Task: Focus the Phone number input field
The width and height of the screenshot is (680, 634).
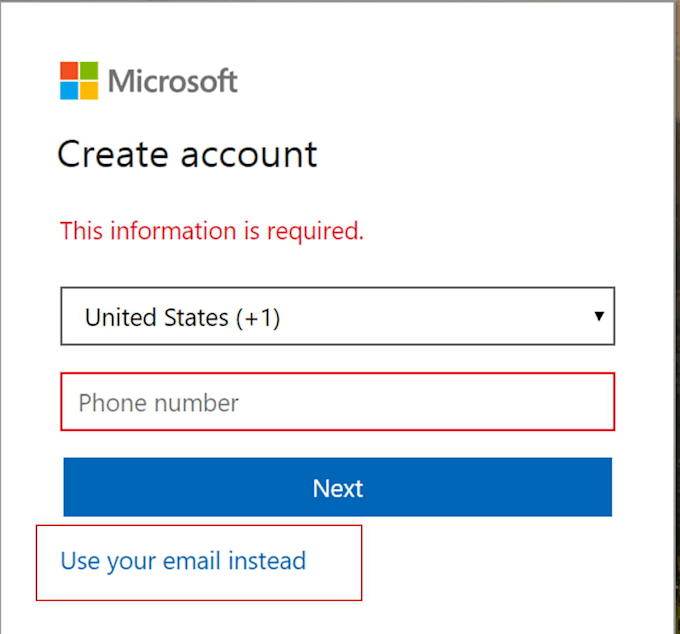Action: tap(337, 402)
